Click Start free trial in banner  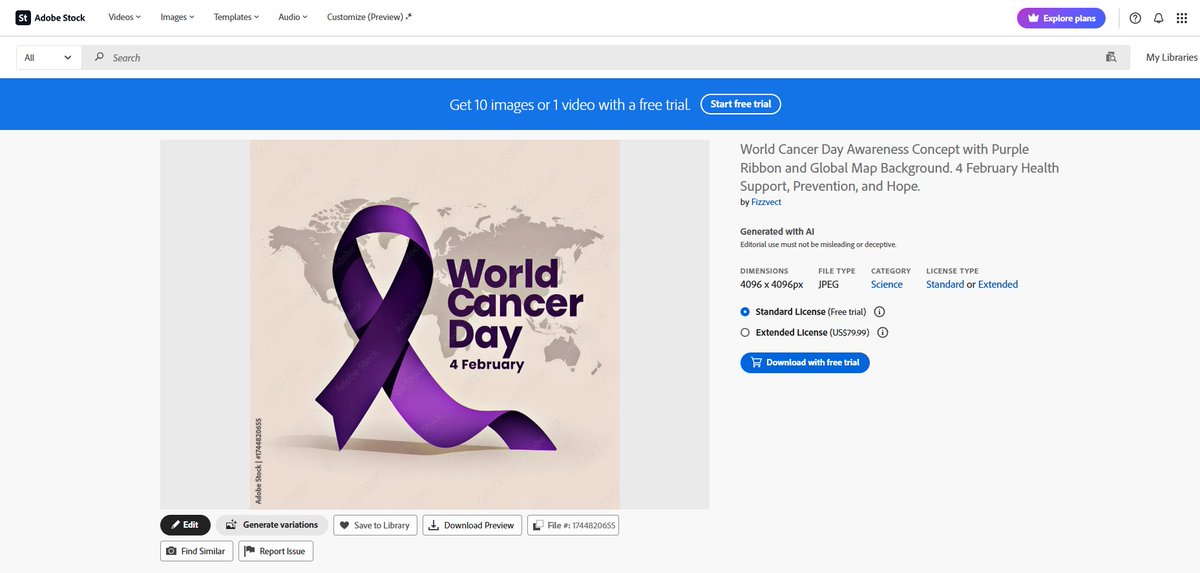pos(740,104)
